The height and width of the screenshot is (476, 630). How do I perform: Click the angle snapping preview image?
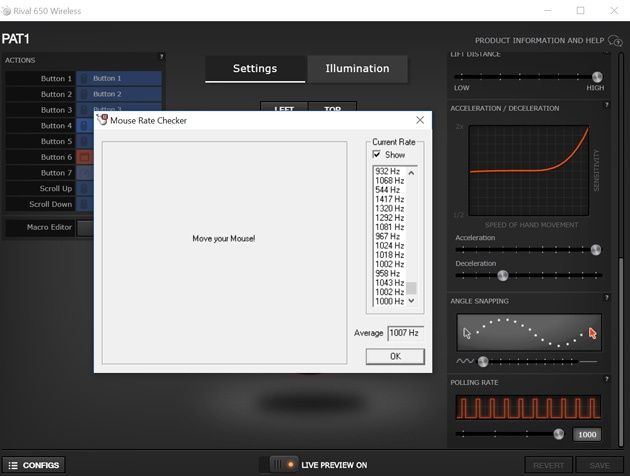point(529,333)
